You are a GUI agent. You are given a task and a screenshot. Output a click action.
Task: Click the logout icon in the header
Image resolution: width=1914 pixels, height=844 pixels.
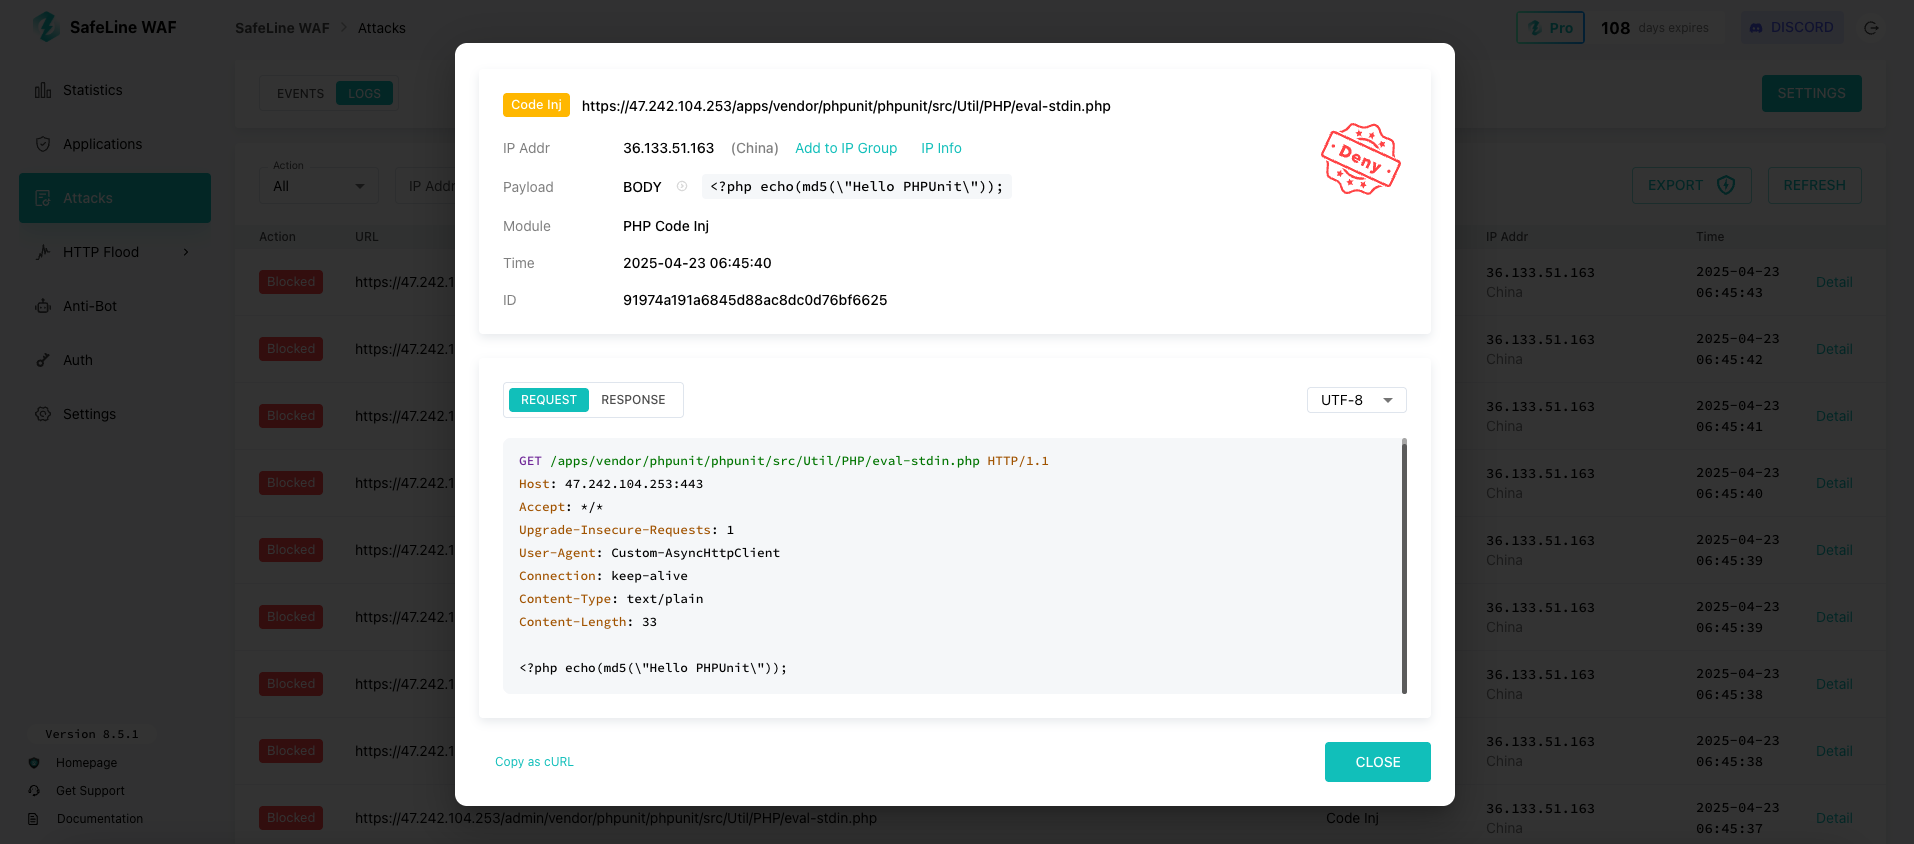[1871, 28]
